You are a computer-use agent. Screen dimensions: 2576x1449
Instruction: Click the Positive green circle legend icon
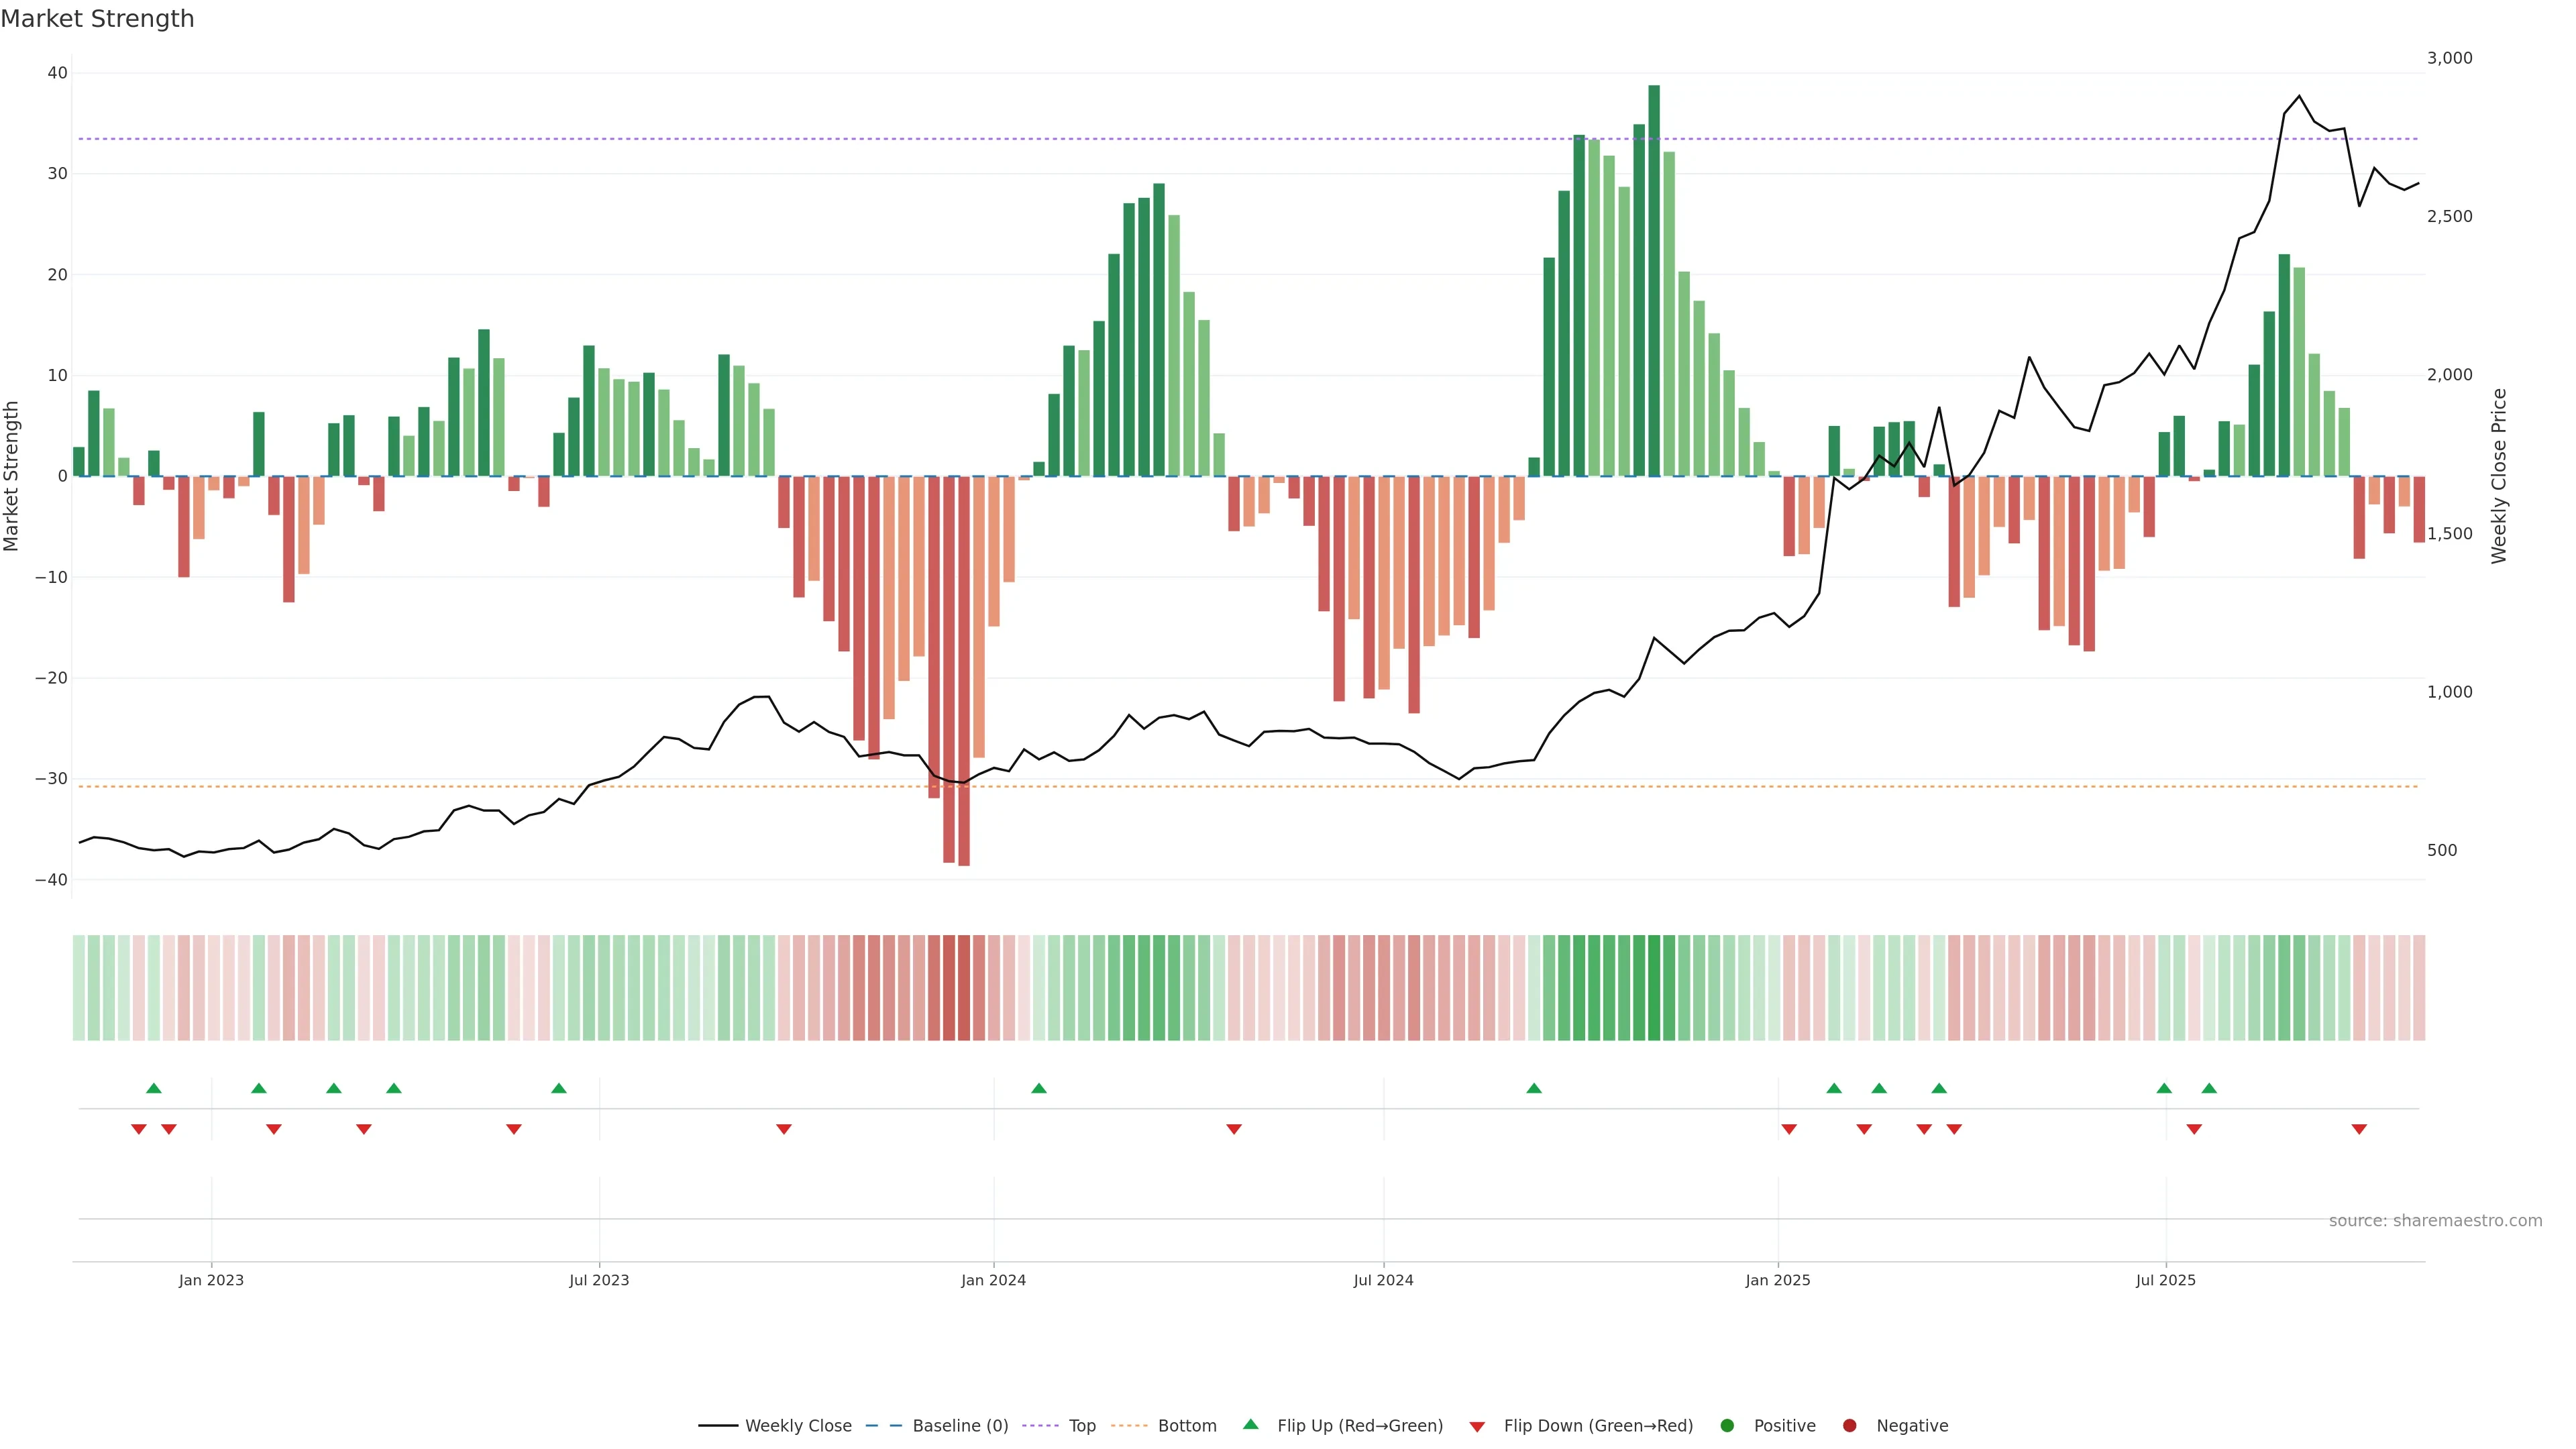[1727, 1426]
